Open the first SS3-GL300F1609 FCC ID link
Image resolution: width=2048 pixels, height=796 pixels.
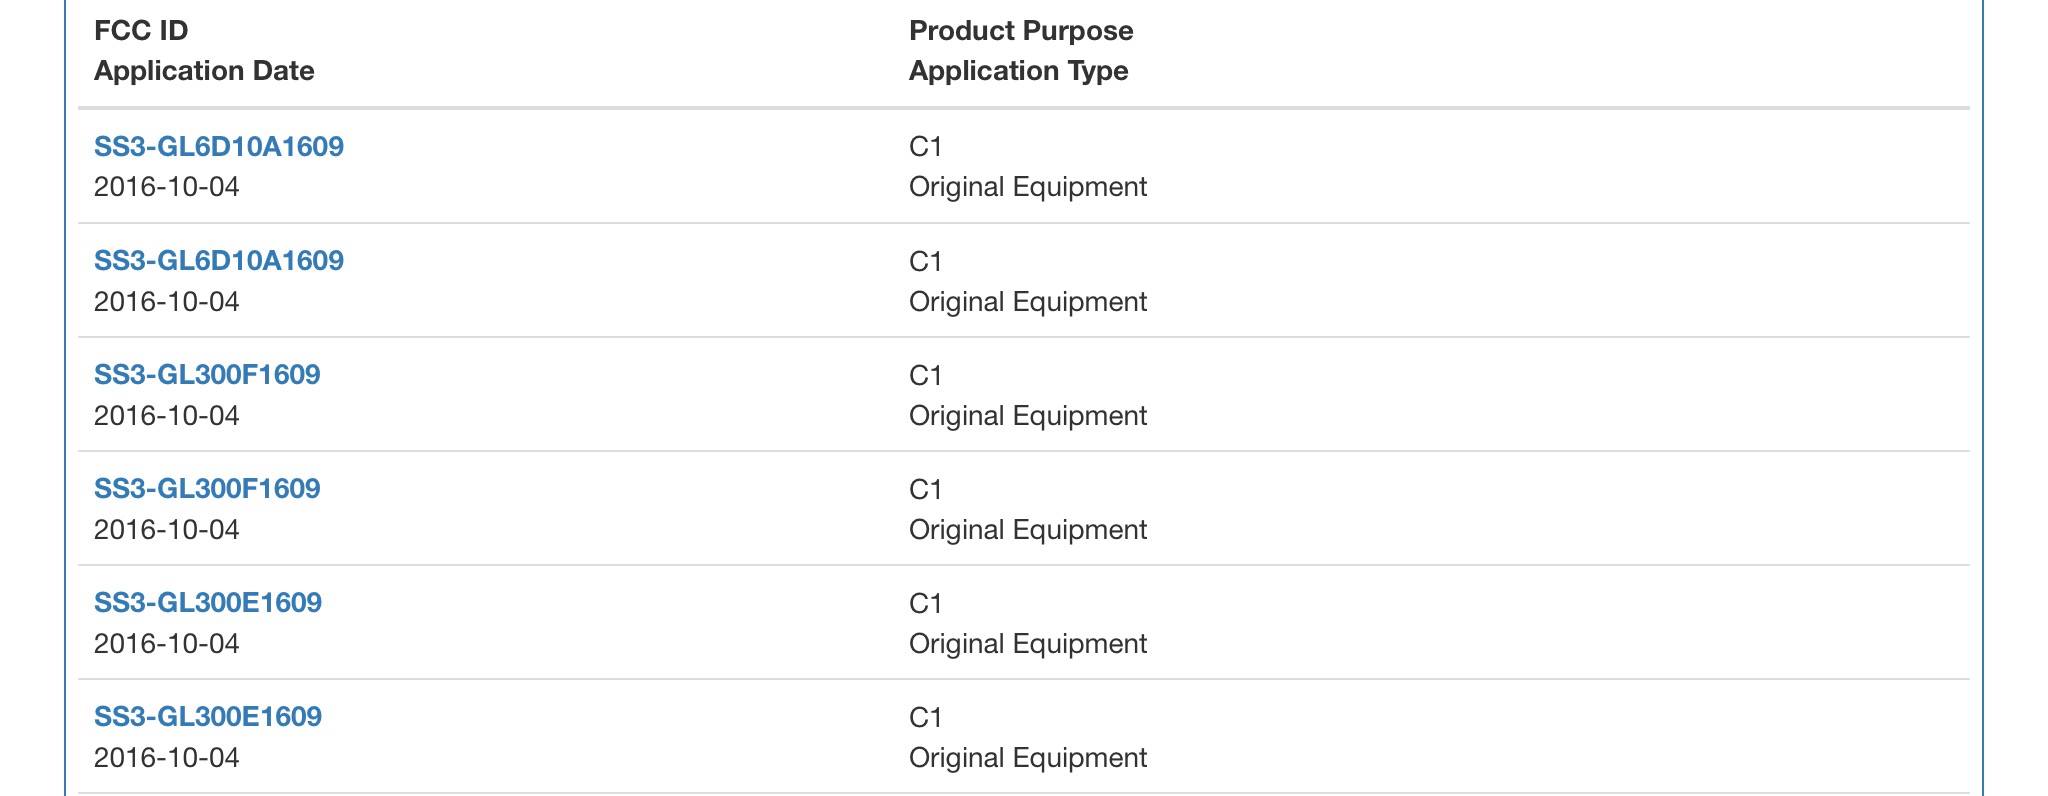point(207,375)
